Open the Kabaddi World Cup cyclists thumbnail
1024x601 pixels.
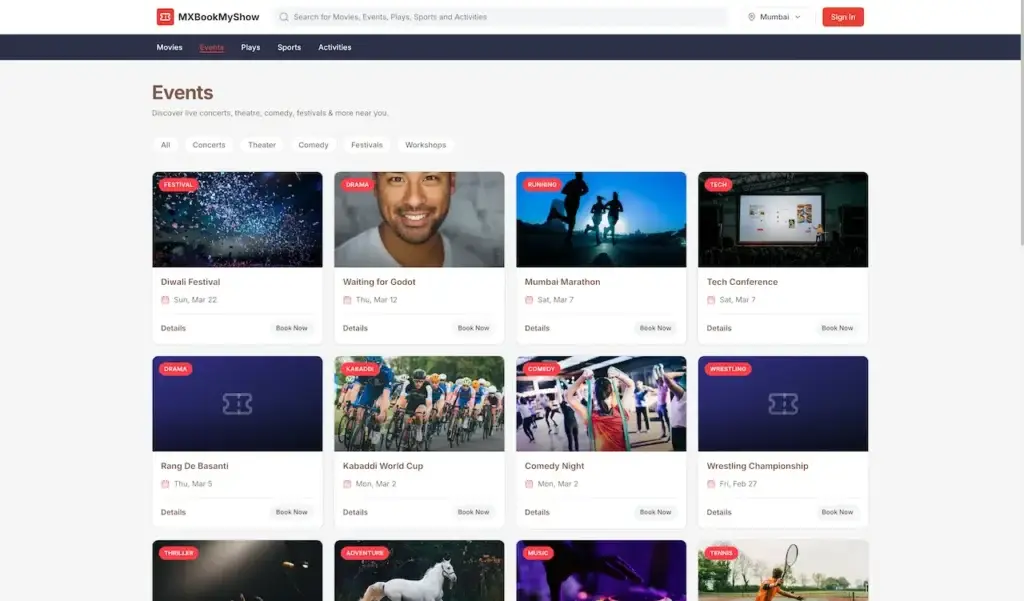point(419,404)
